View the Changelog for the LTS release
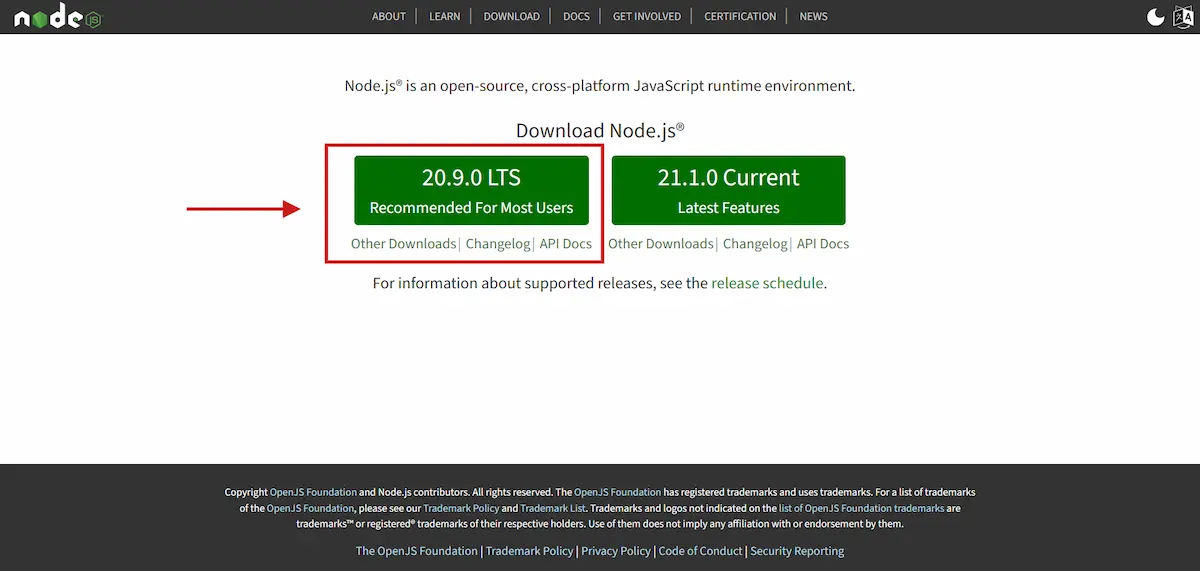This screenshot has width=1200, height=571. (498, 243)
